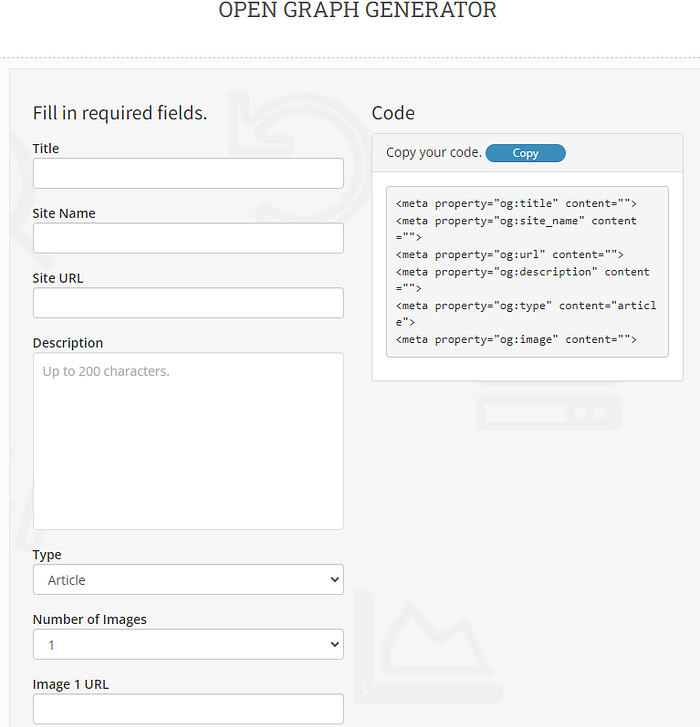
Task: Focus the Title input field
Action: pos(188,173)
